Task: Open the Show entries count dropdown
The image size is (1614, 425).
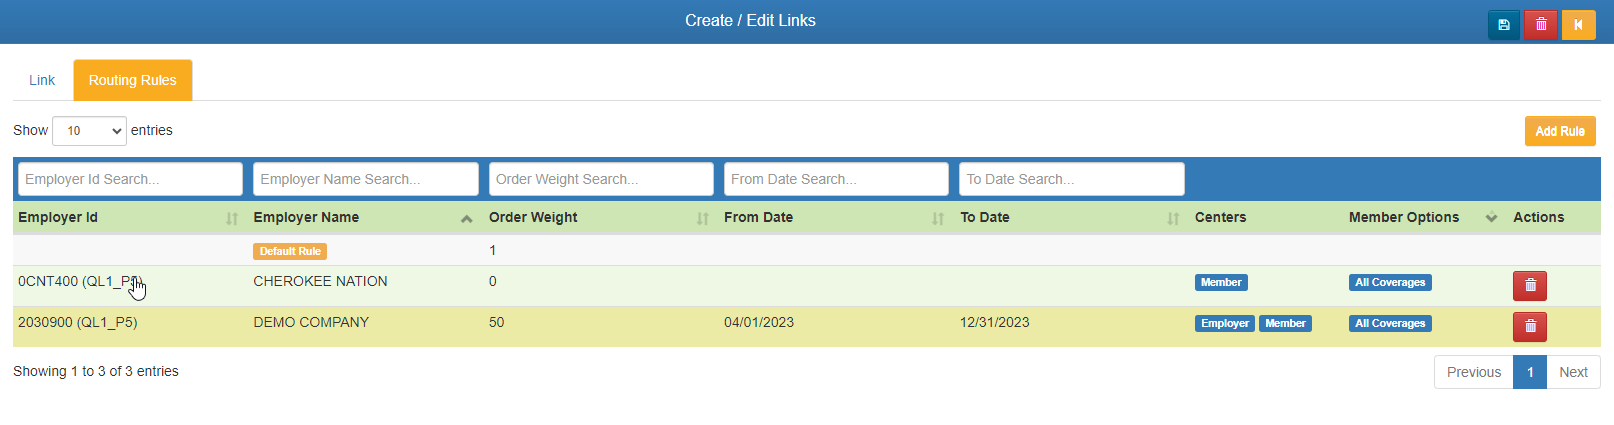Action: pos(89,131)
